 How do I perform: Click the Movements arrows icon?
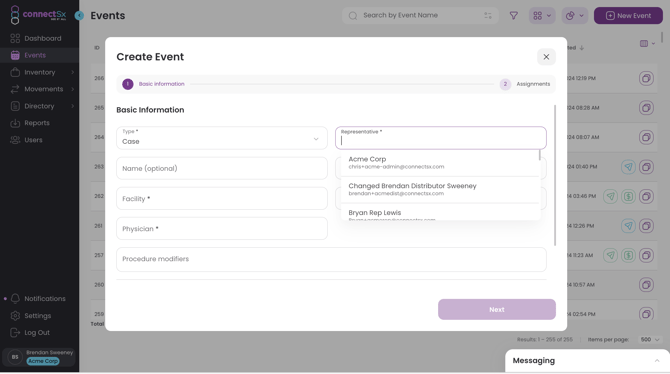[15, 89]
